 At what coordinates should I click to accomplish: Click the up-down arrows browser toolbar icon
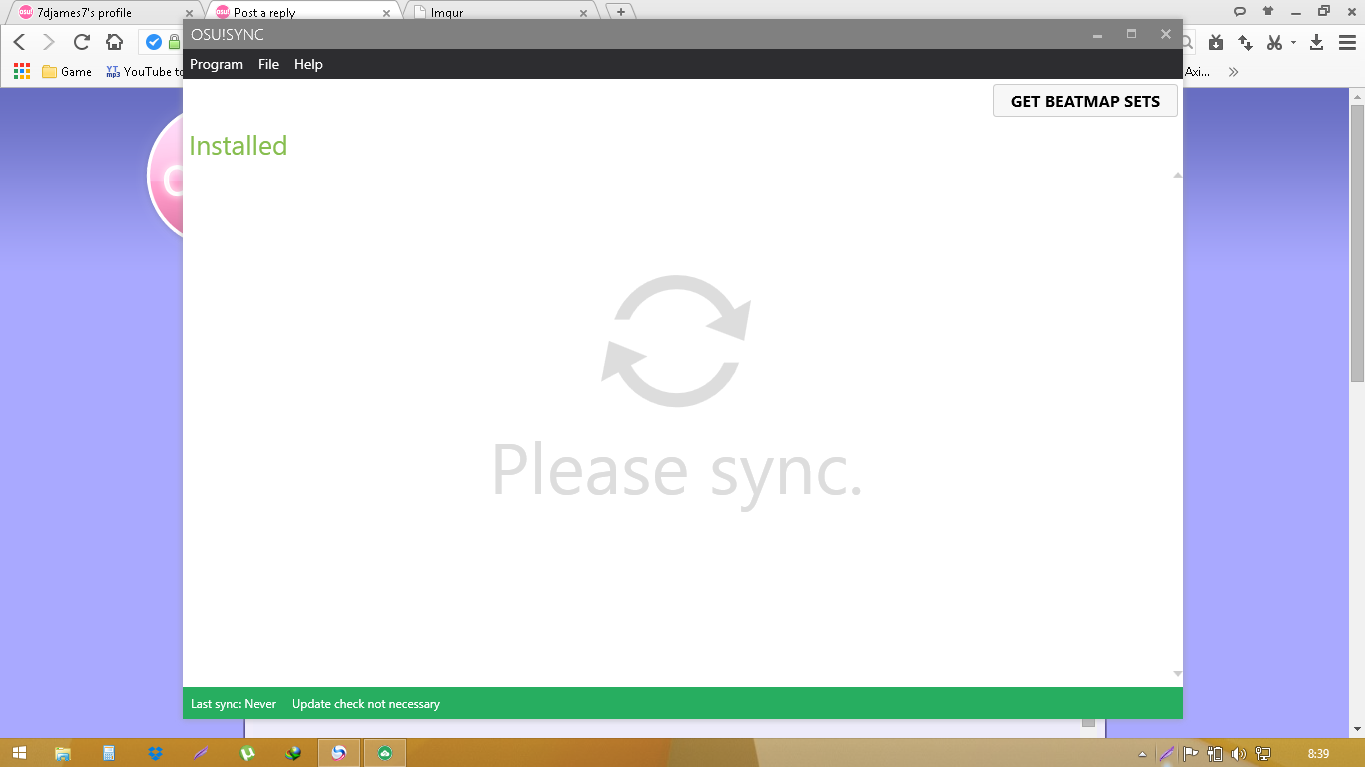pyautogui.click(x=1245, y=42)
